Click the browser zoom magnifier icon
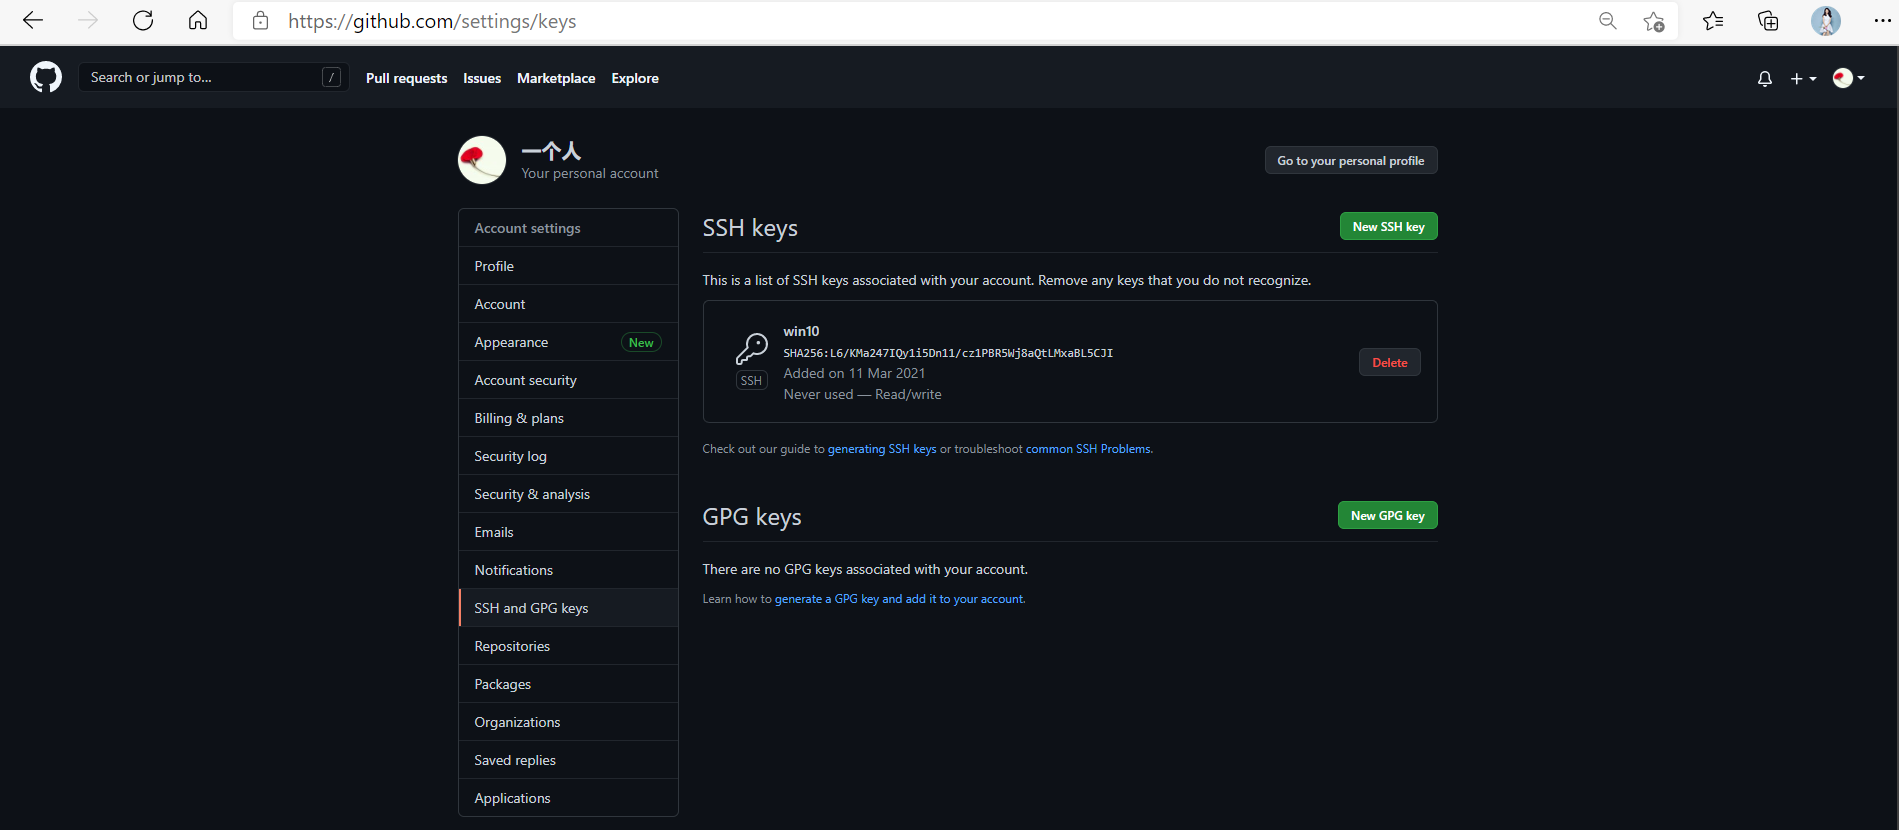This screenshot has height=830, width=1899. coord(1607,21)
